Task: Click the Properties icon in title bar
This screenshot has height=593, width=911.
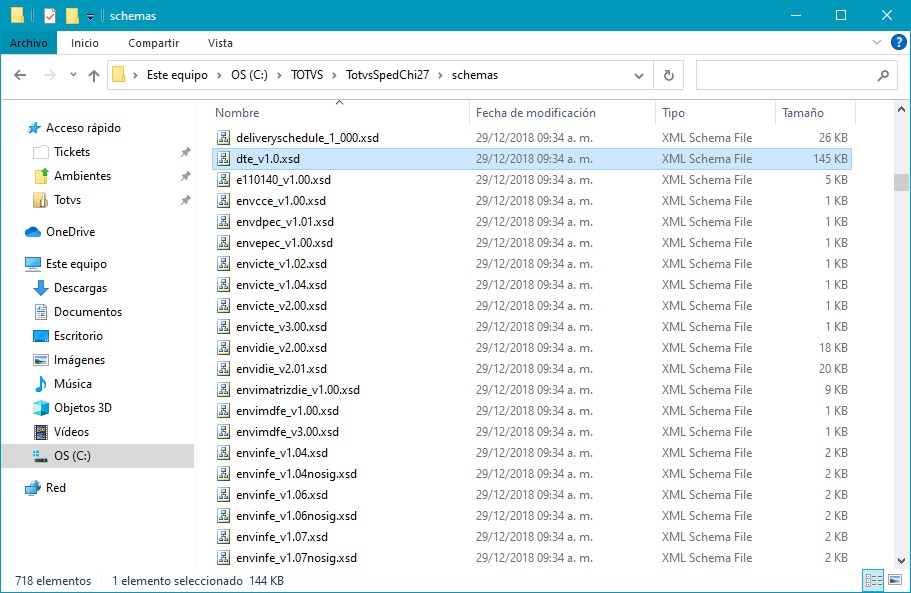Action: pos(50,16)
